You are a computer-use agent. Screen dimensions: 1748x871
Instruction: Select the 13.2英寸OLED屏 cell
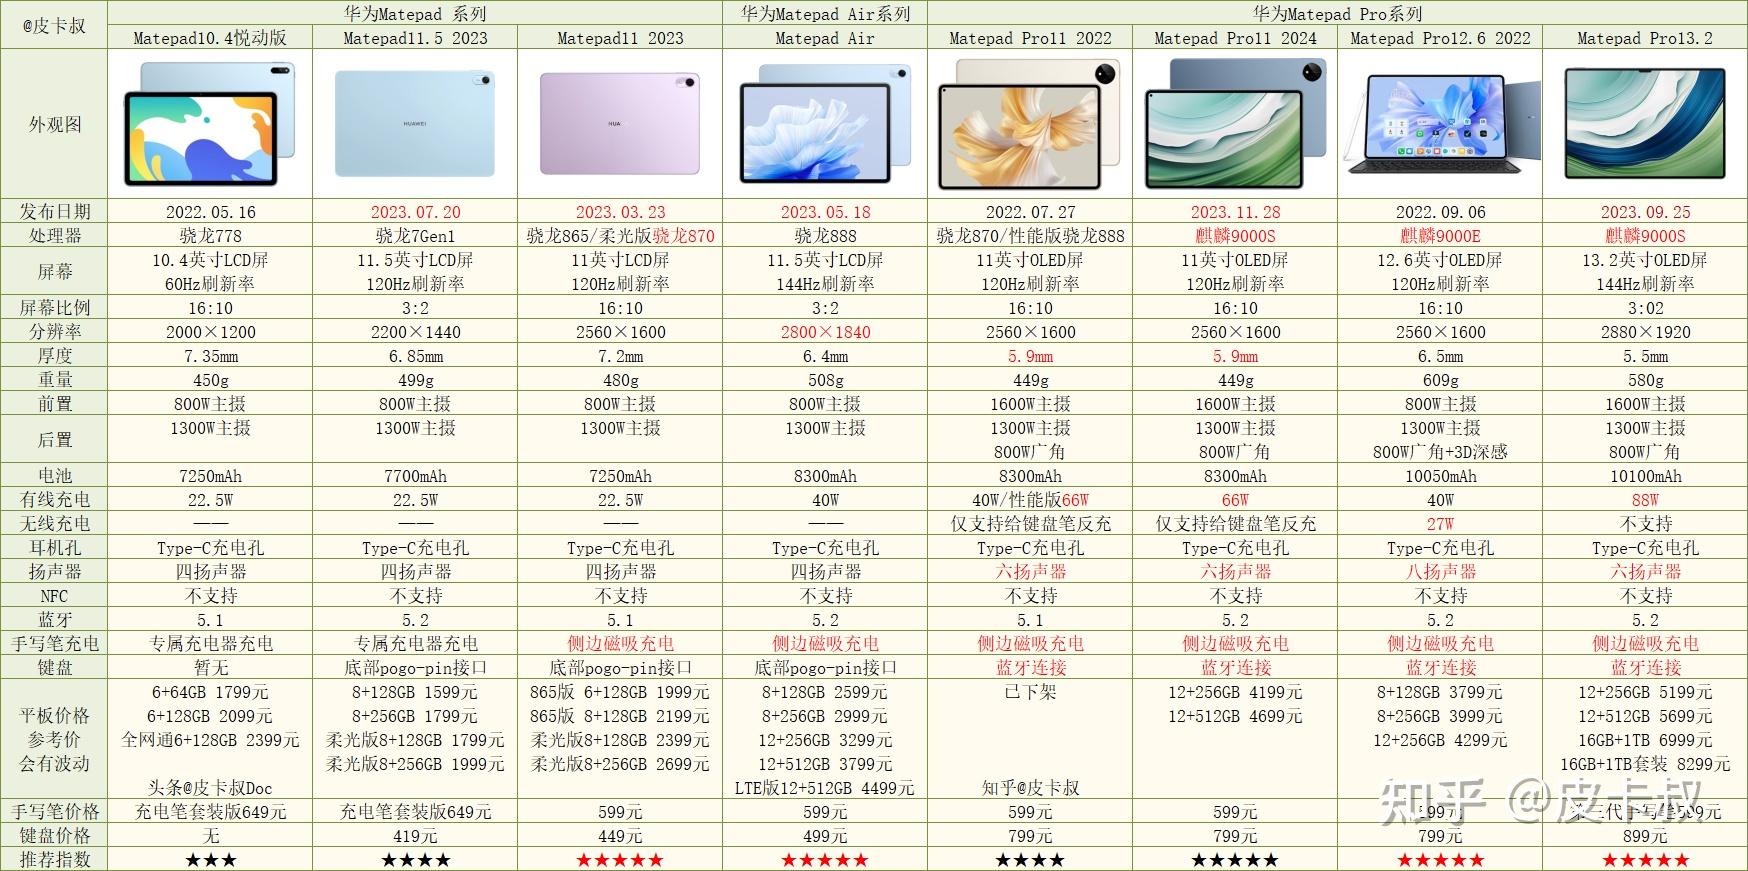point(1645,260)
